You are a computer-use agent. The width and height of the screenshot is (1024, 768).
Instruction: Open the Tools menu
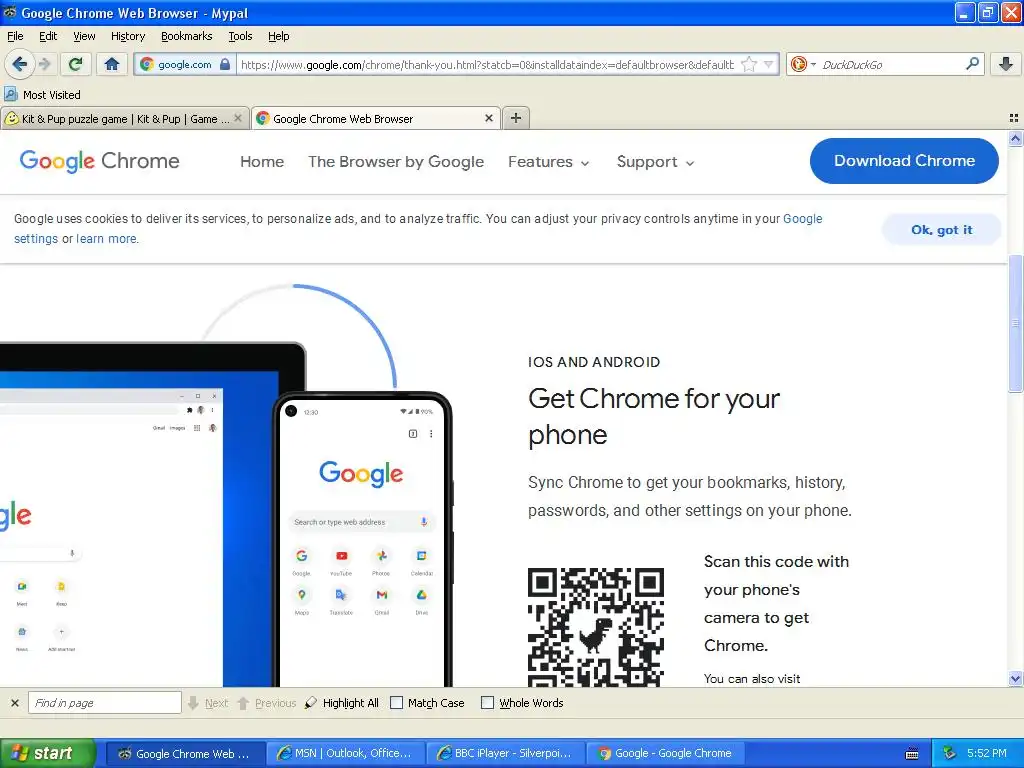[x=240, y=36]
